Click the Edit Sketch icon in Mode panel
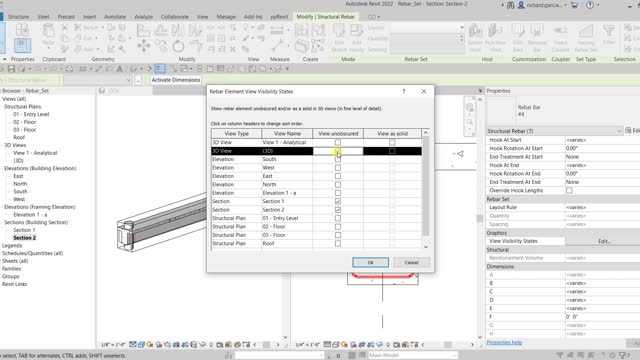Screen dimensions: 640x360 tap(339, 38)
